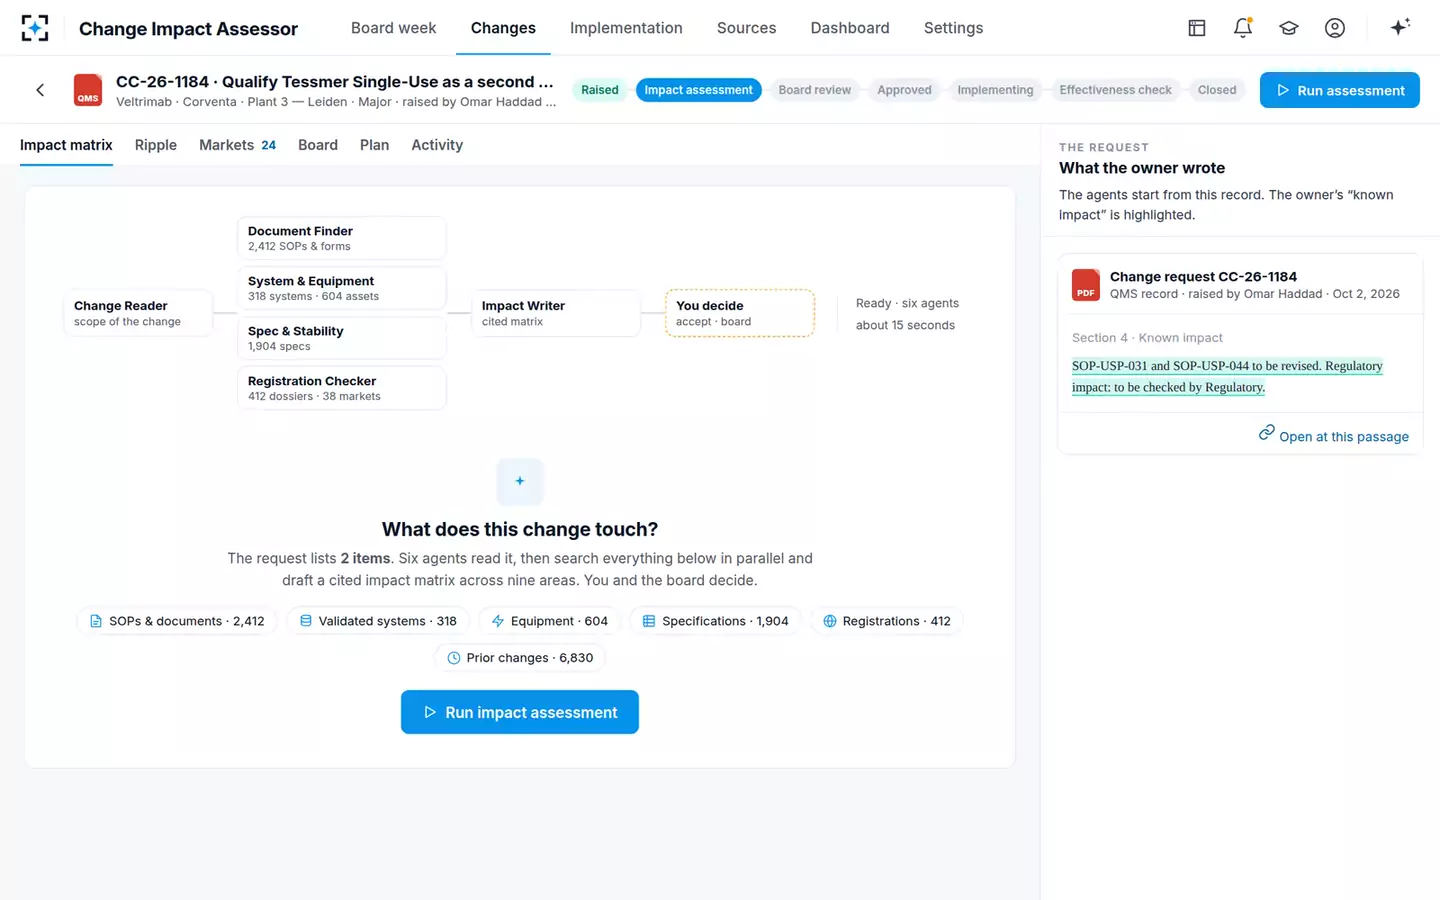Switch to the Ripple tab
Screen dimensions: 1440x900
point(156,145)
